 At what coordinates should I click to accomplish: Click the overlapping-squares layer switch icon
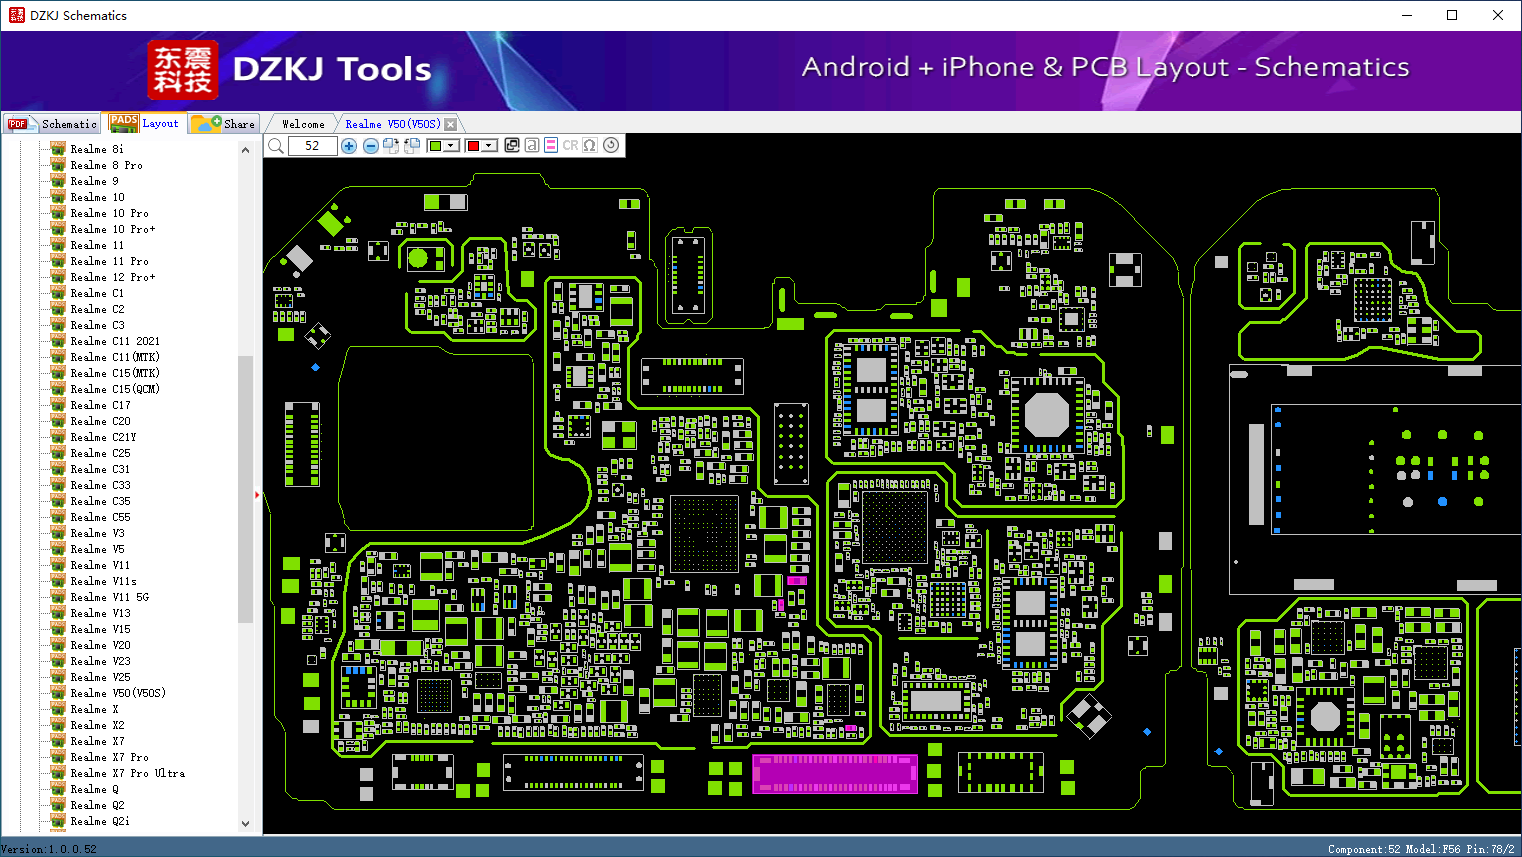512,145
